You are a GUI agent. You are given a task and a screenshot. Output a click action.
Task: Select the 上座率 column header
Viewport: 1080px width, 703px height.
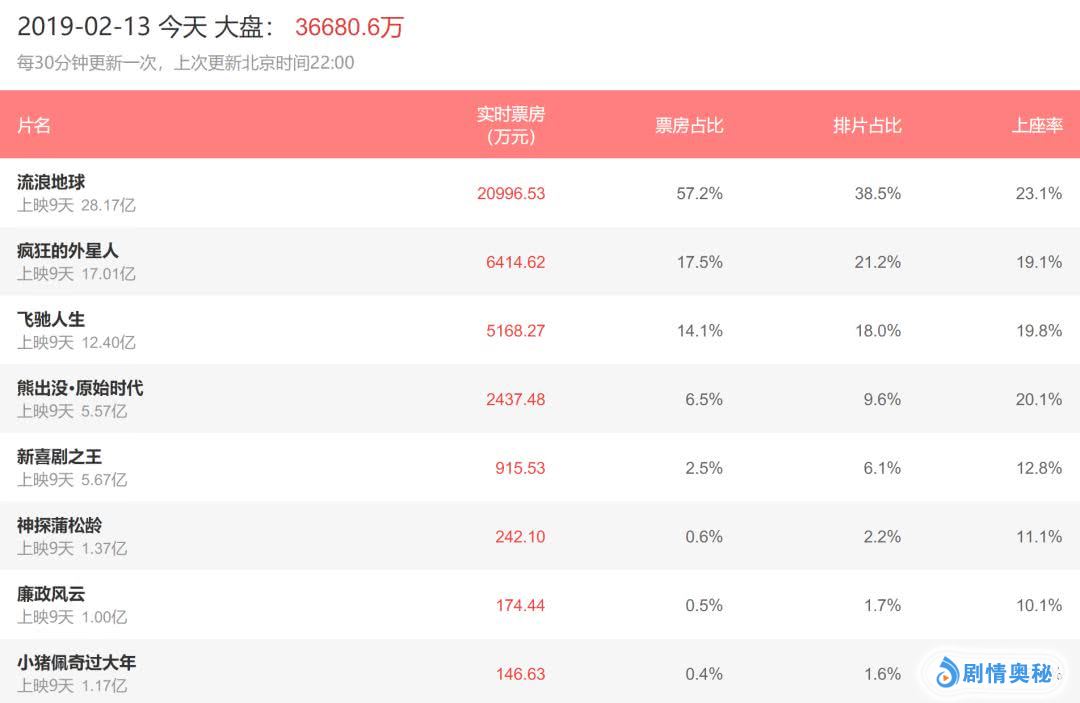1037,125
